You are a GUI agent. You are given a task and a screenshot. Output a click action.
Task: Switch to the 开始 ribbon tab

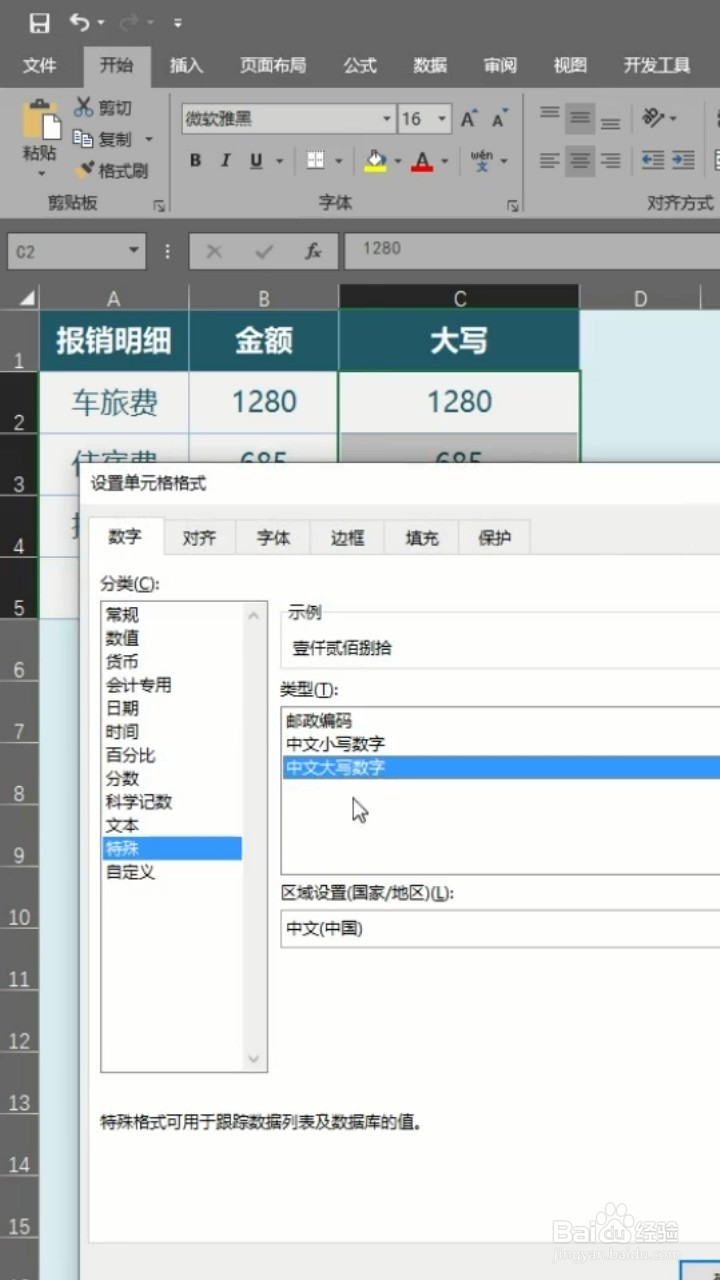coord(116,65)
